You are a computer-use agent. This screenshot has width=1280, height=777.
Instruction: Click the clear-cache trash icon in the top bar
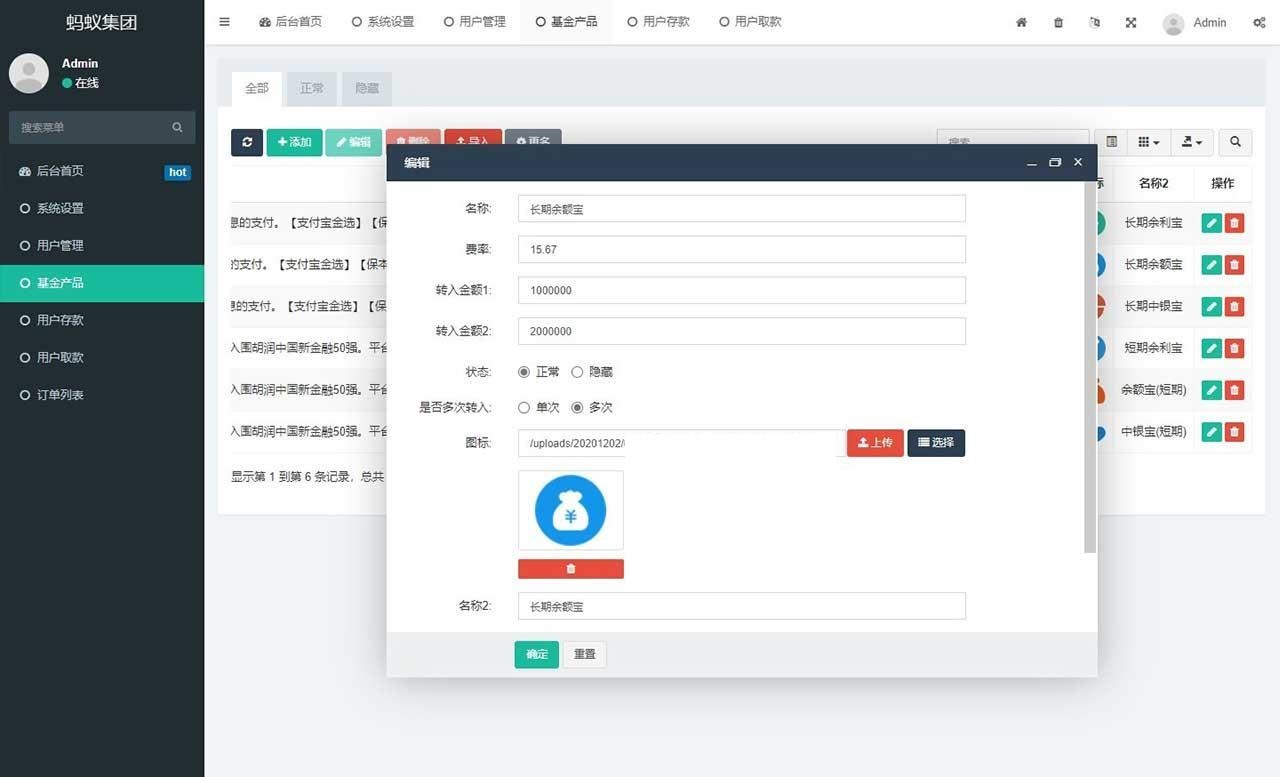[x=1058, y=22]
